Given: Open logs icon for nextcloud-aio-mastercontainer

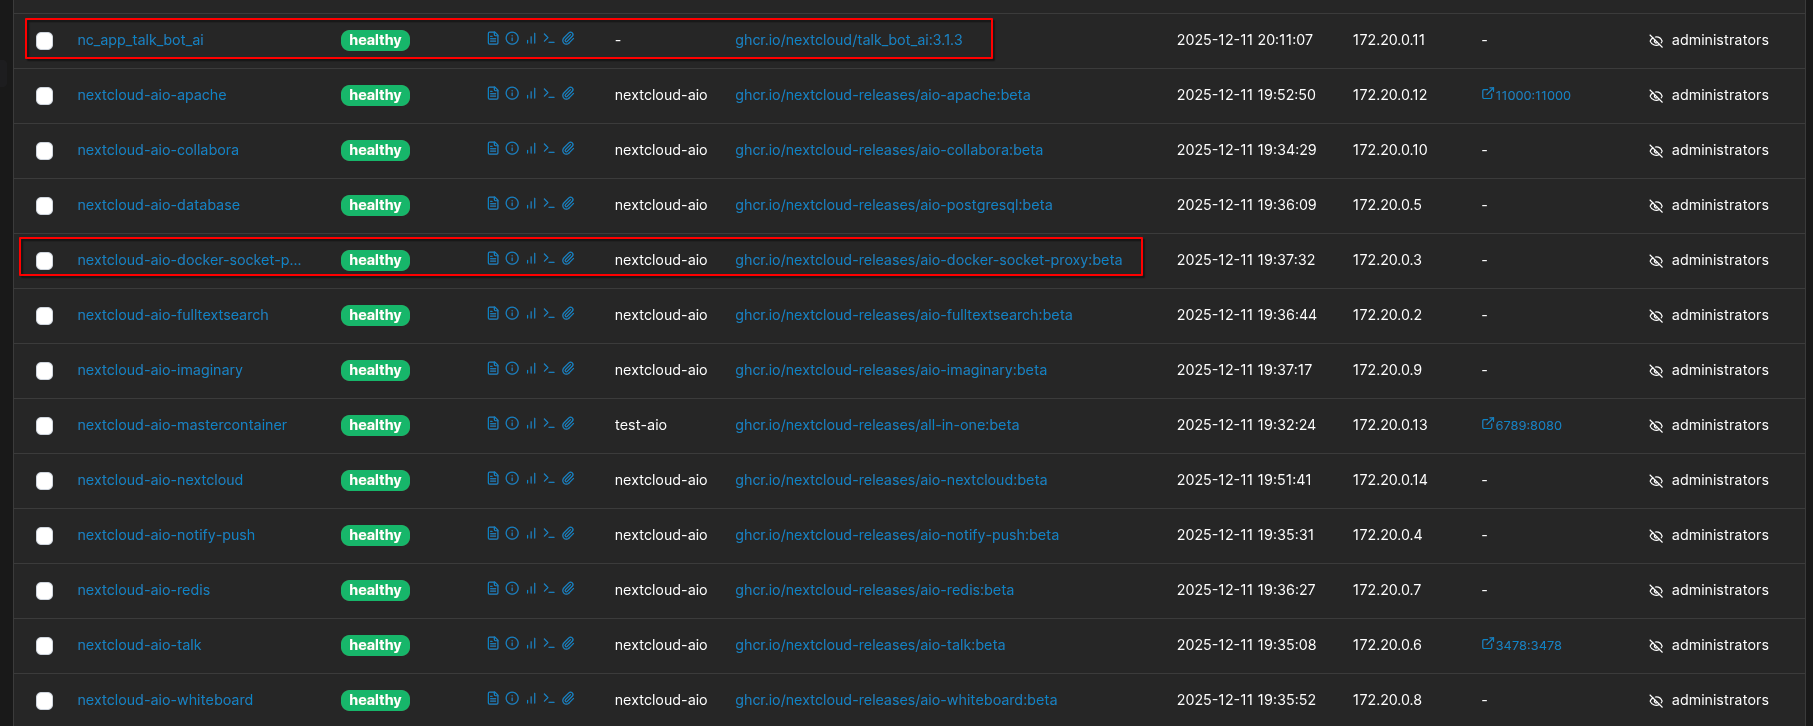Looking at the screenshot, I should (x=493, y=424).
